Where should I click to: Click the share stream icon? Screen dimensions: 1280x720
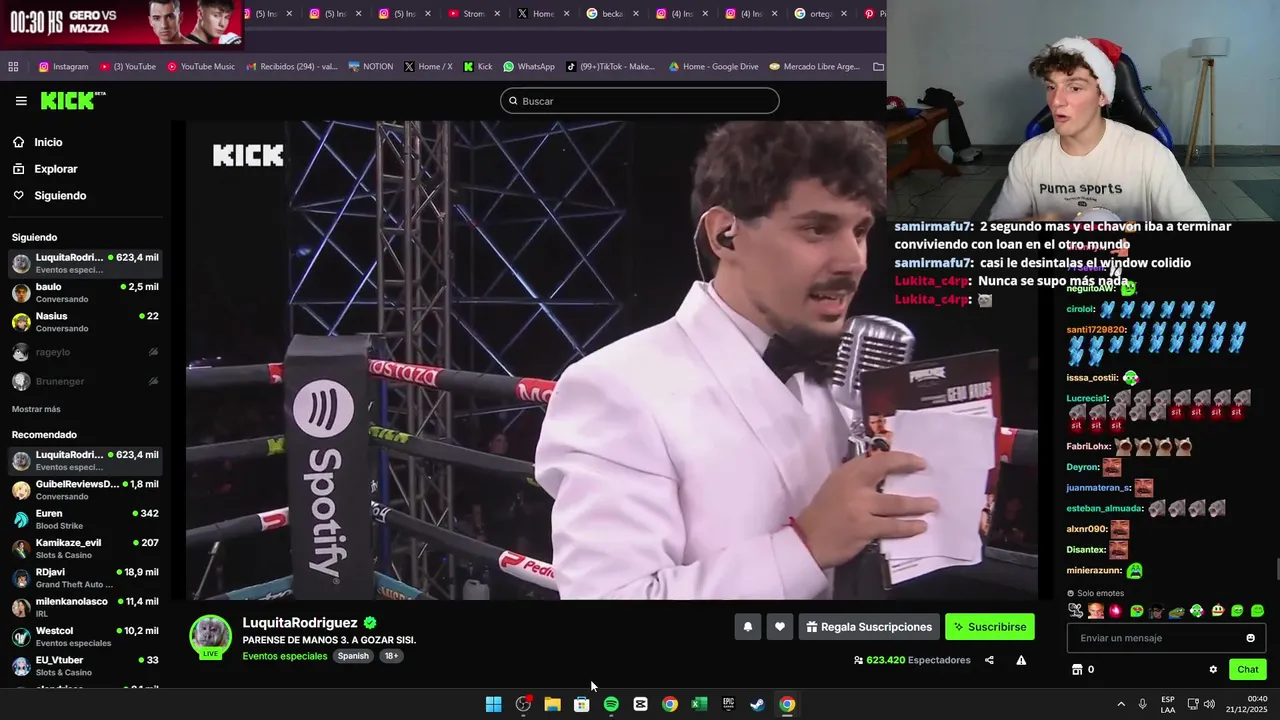tap(989, 660)
